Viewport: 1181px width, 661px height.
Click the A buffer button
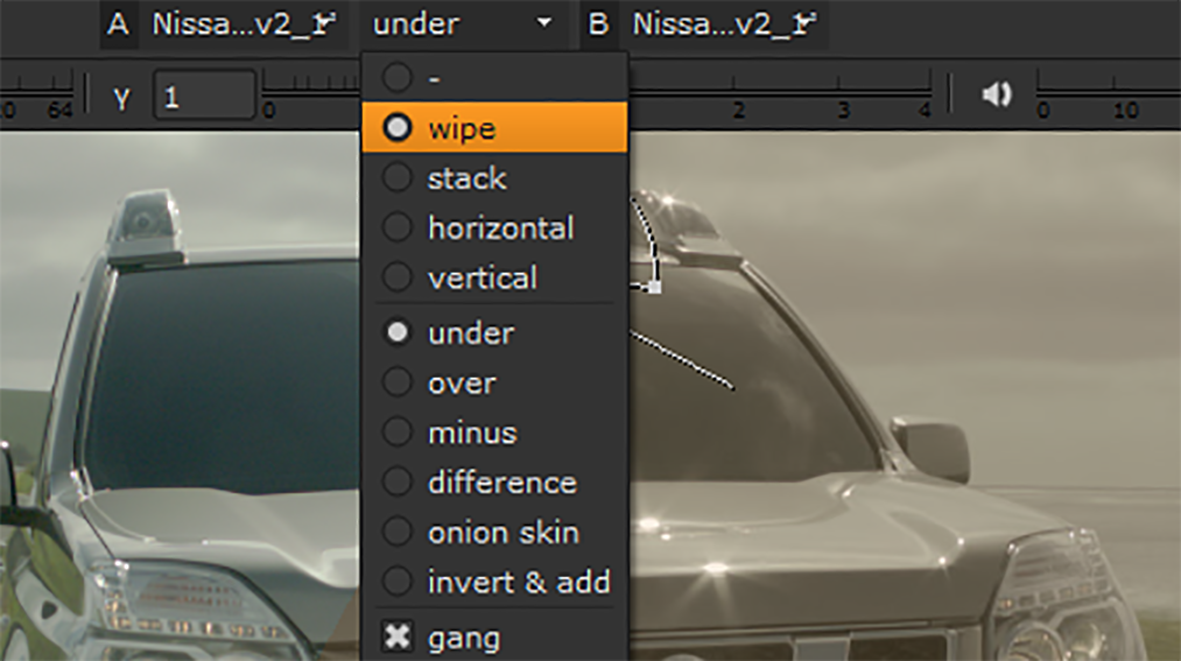coord(118,25)
